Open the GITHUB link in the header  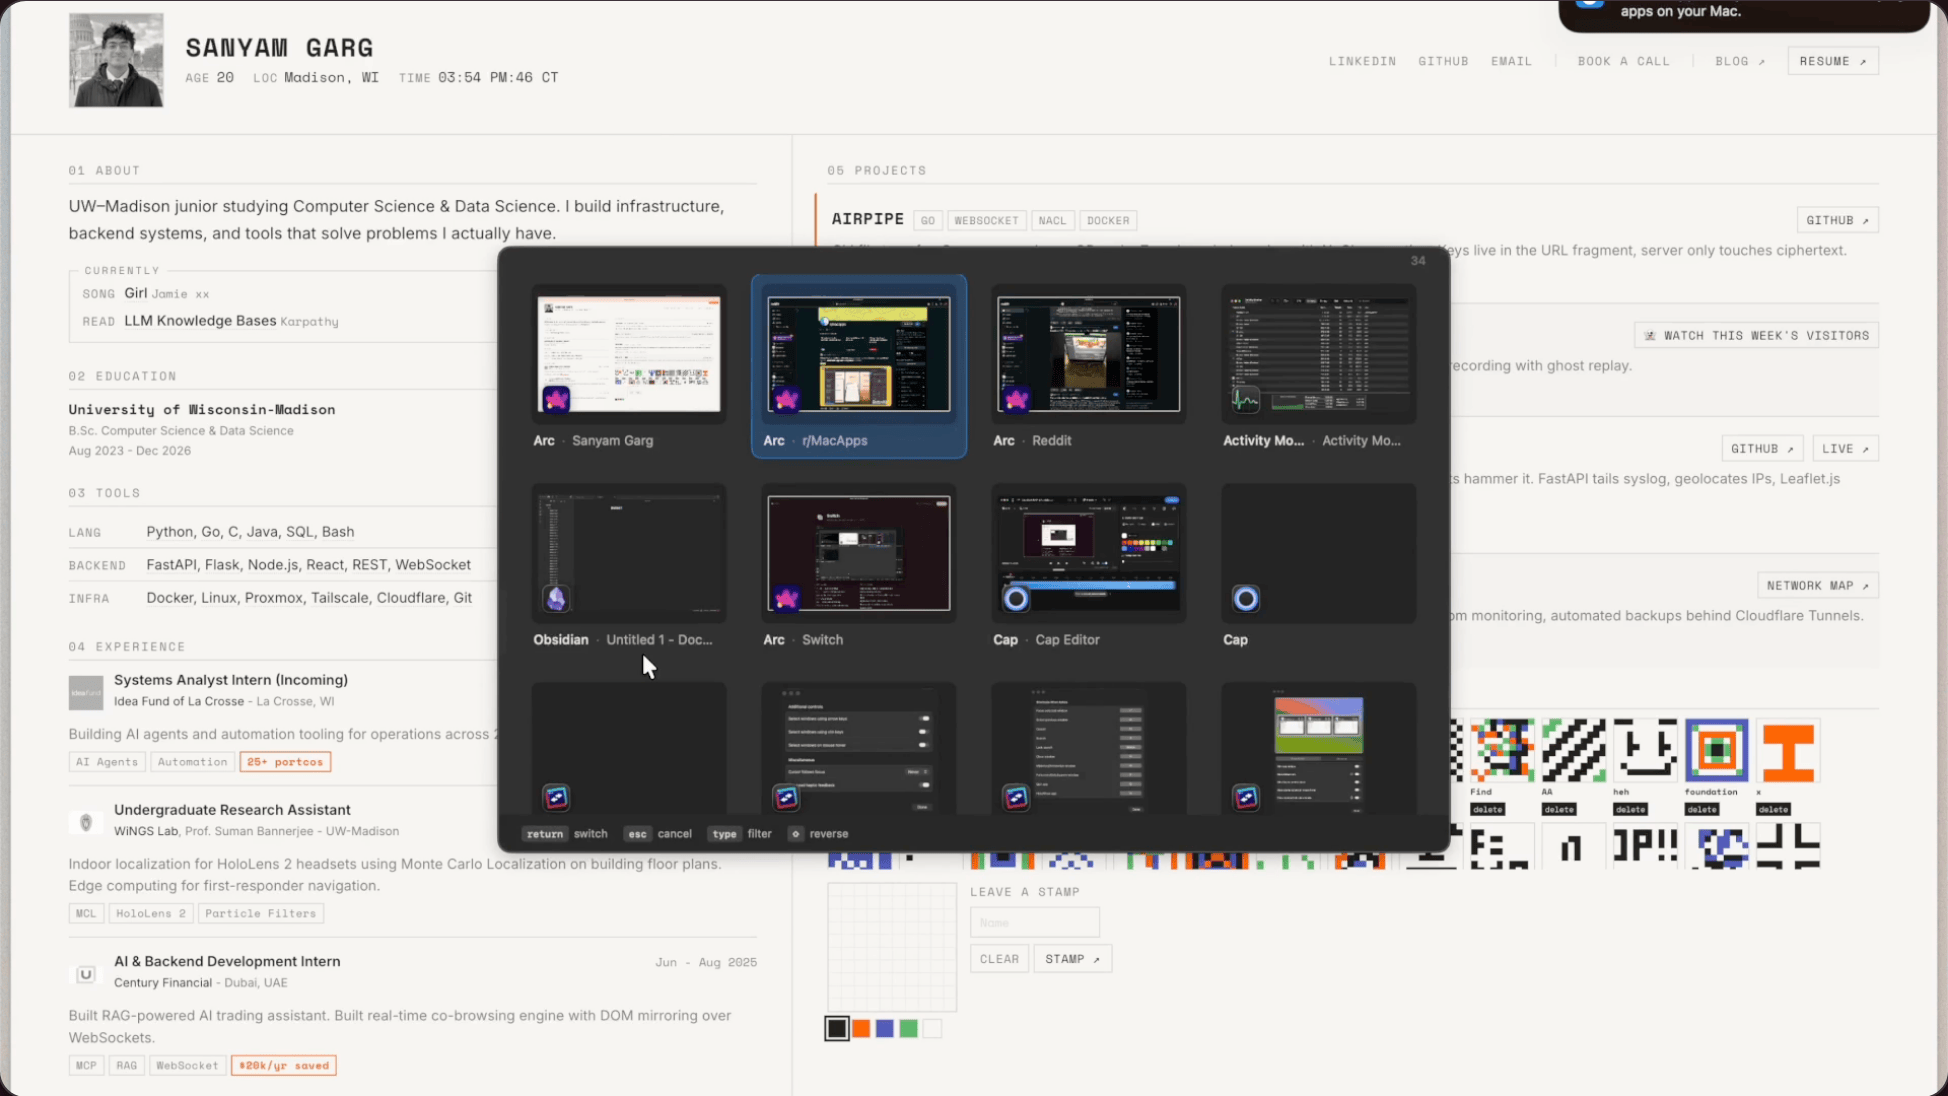pyautogui.click(x=1443, y=61)
